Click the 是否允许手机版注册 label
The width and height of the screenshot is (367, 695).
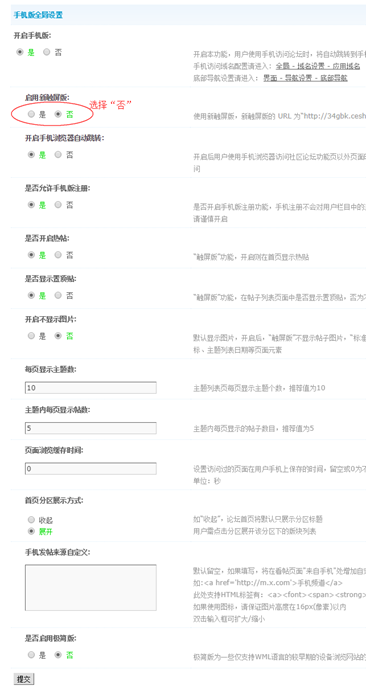click(58, 188)
